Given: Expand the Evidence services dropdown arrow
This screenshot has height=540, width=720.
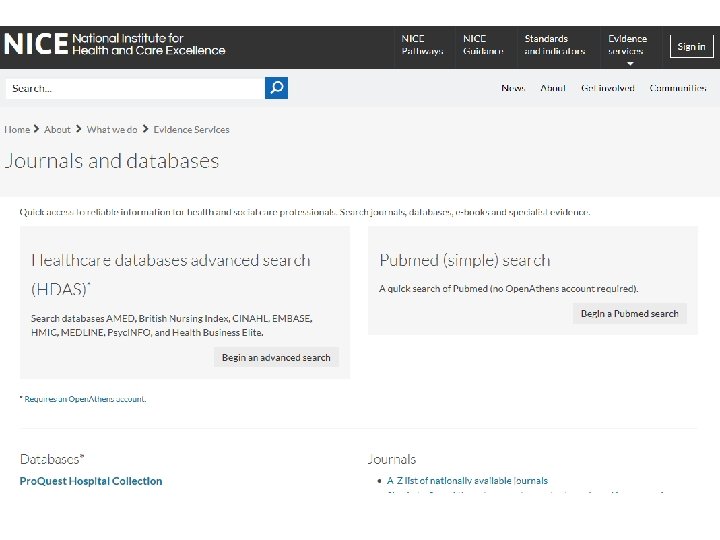Looking at the screenshot, I should tap(630, 64).
